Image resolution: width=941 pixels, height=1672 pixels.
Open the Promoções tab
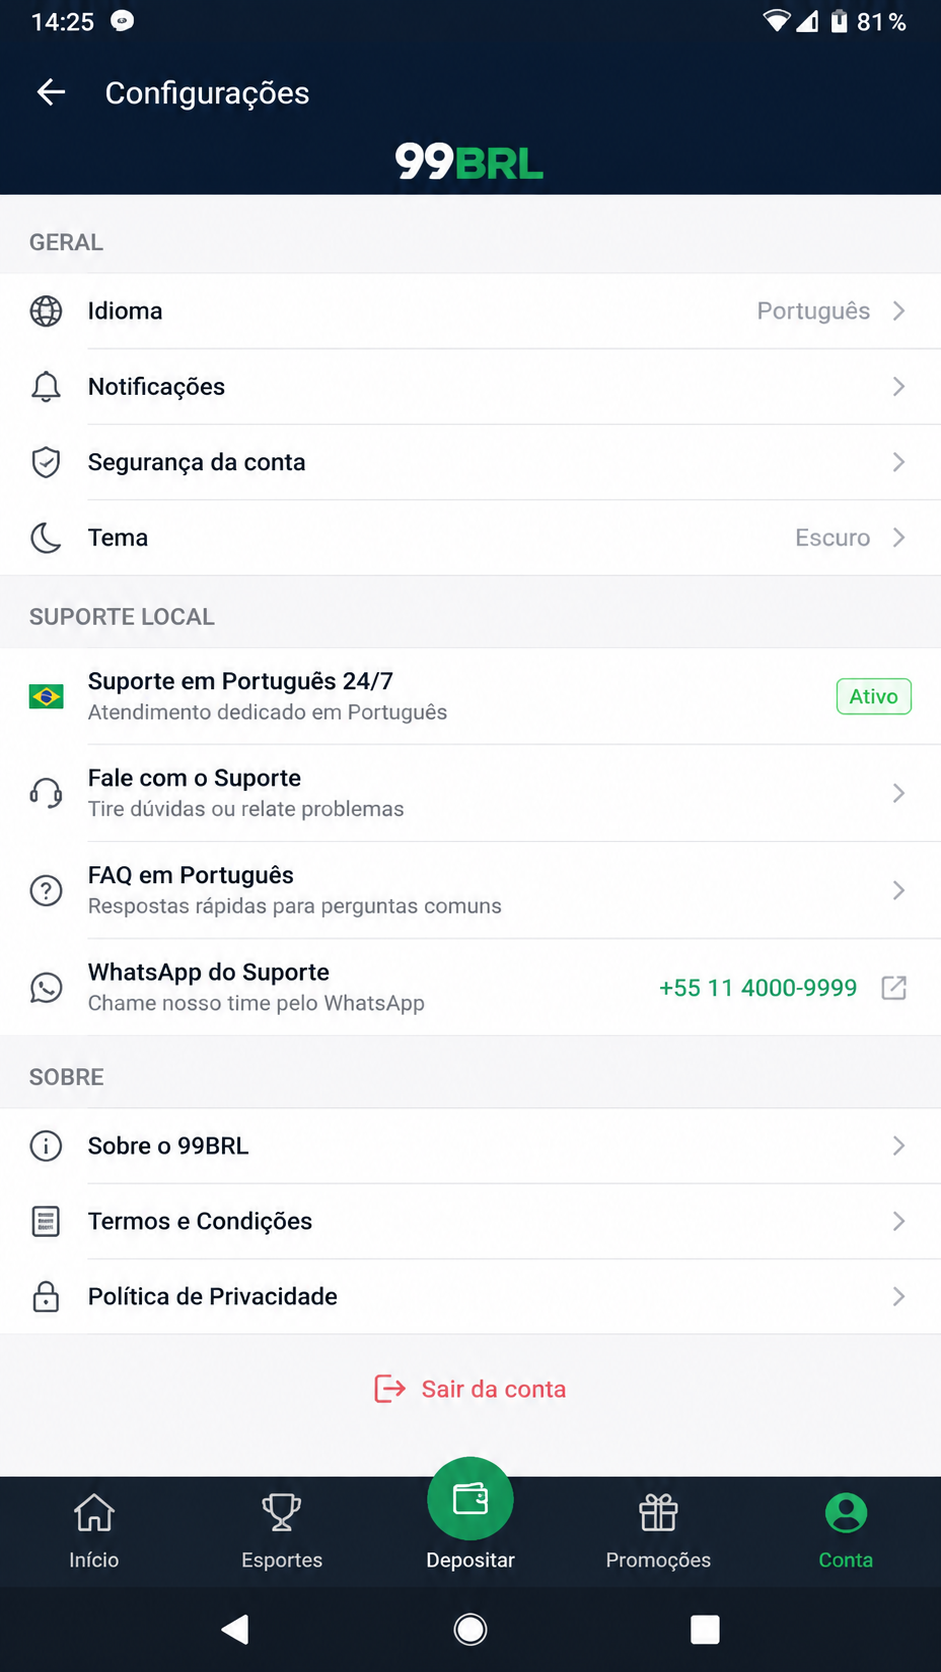658,1531
